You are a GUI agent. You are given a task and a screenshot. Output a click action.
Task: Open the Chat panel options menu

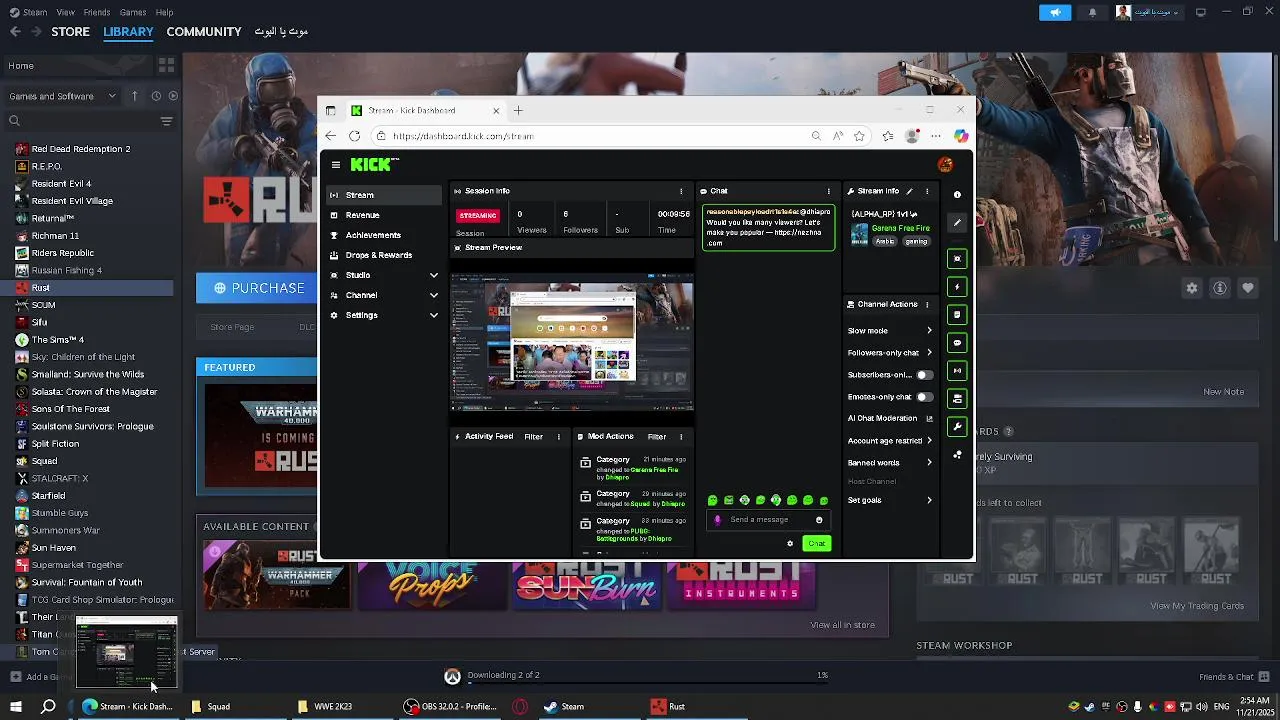(x=828, y=191)
